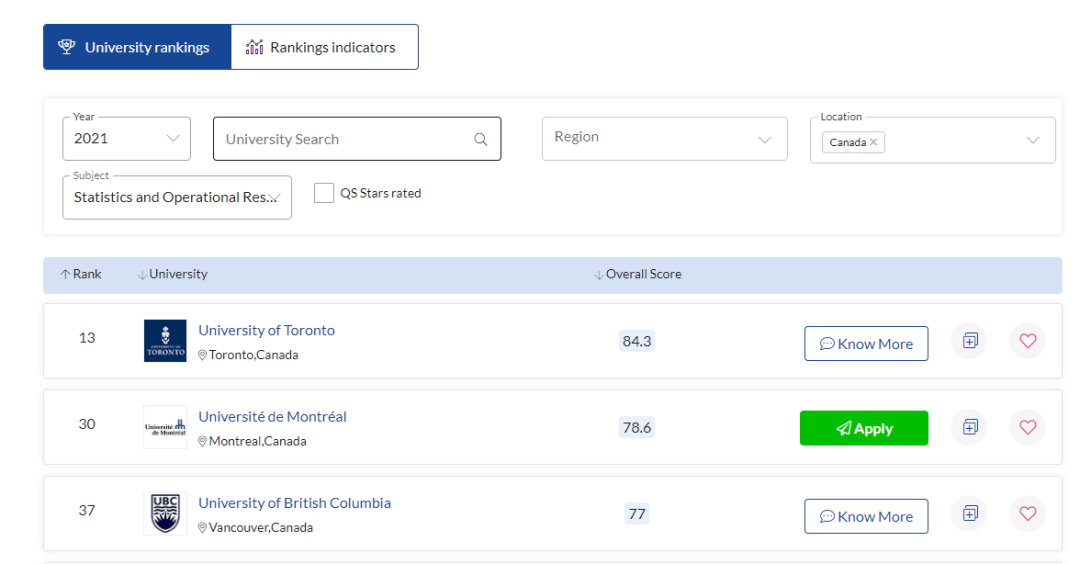Expand the Region dropdown
This screenshot has height=564, width=1080.
pyautogui.click(x=665, y=138)
